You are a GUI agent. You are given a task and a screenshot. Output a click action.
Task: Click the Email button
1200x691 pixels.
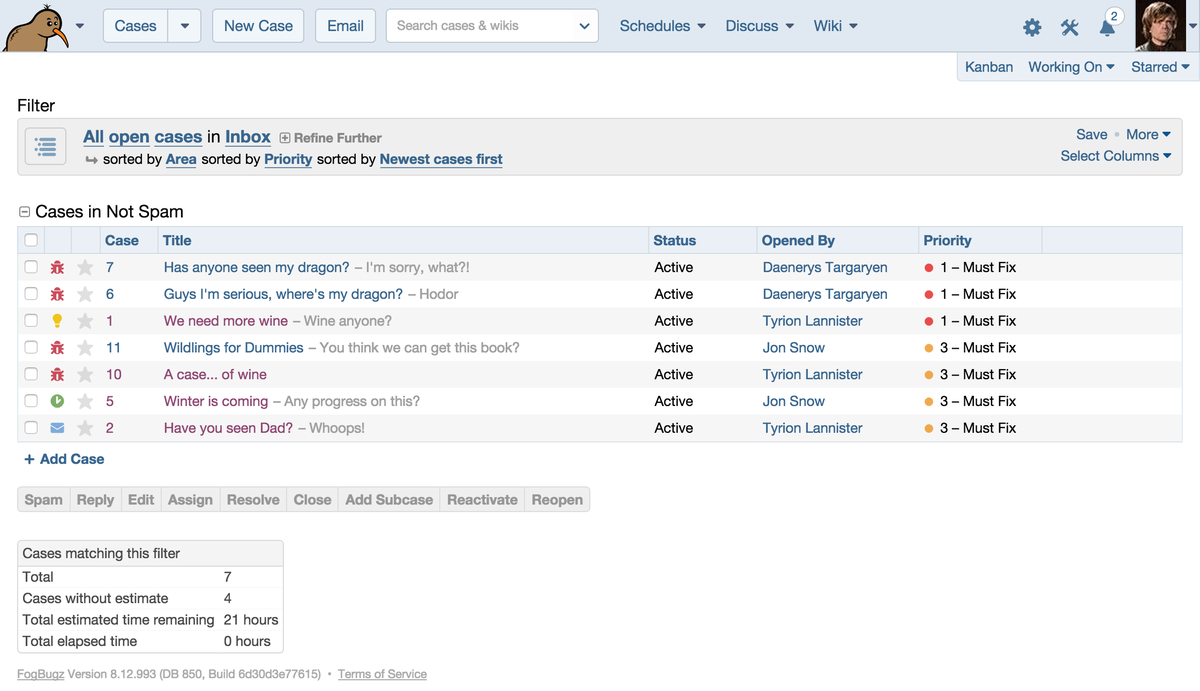[x=345, y=26]
